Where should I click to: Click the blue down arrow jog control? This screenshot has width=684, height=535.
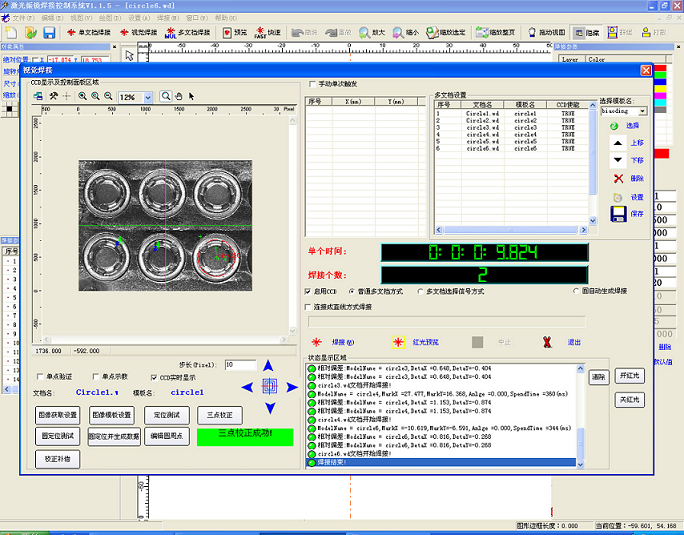[x=270, y=408]
